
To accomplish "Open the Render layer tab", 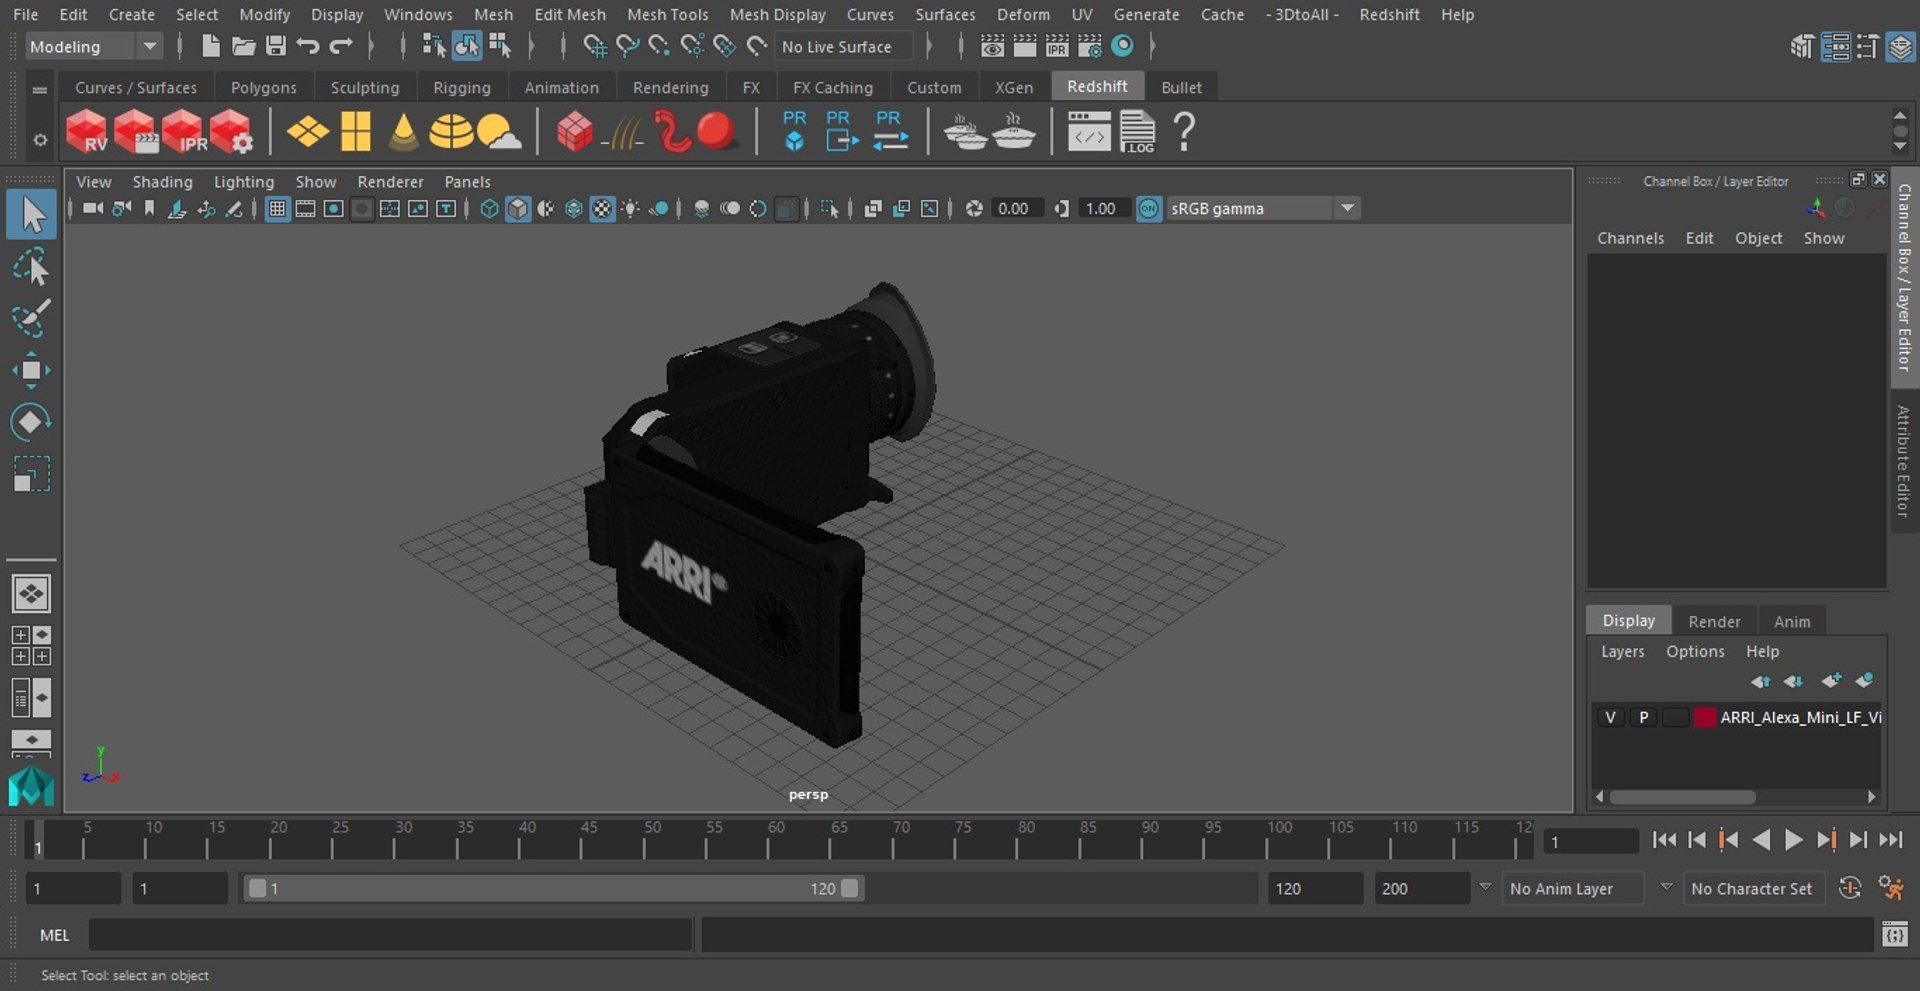I will (x=1714, y=621).
